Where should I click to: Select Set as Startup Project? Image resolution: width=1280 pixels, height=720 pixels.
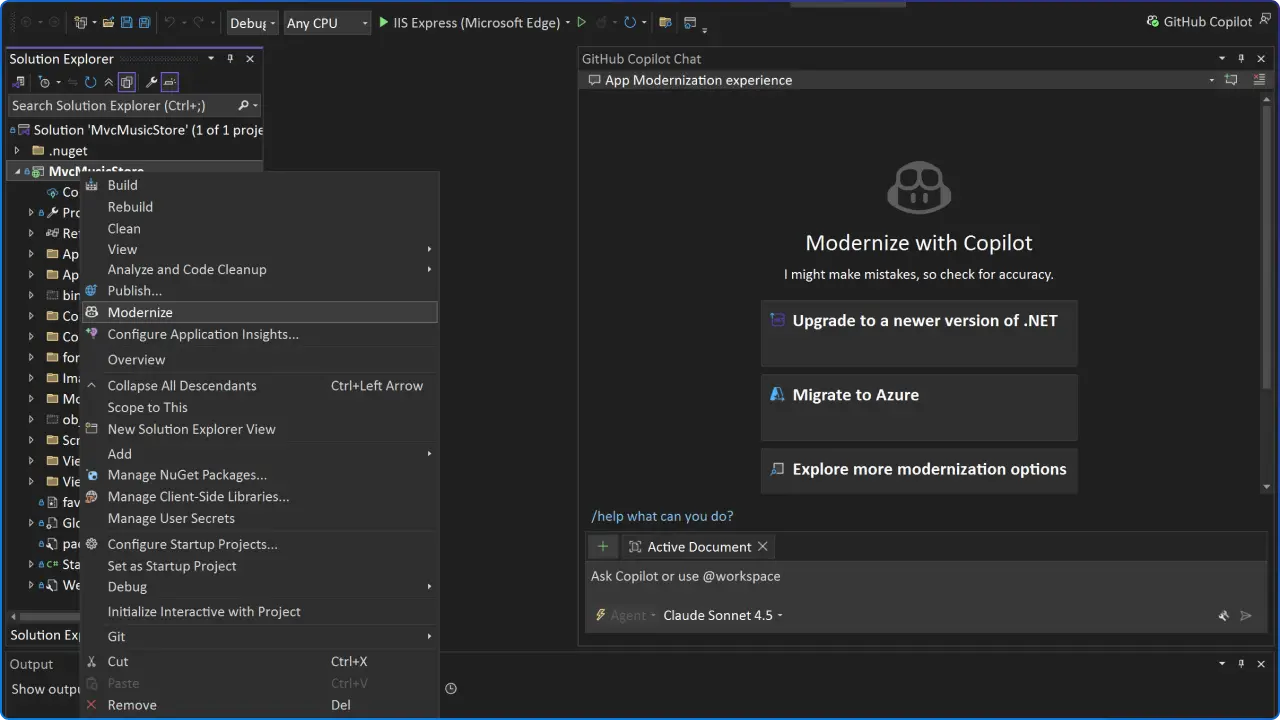coord(260,566)
